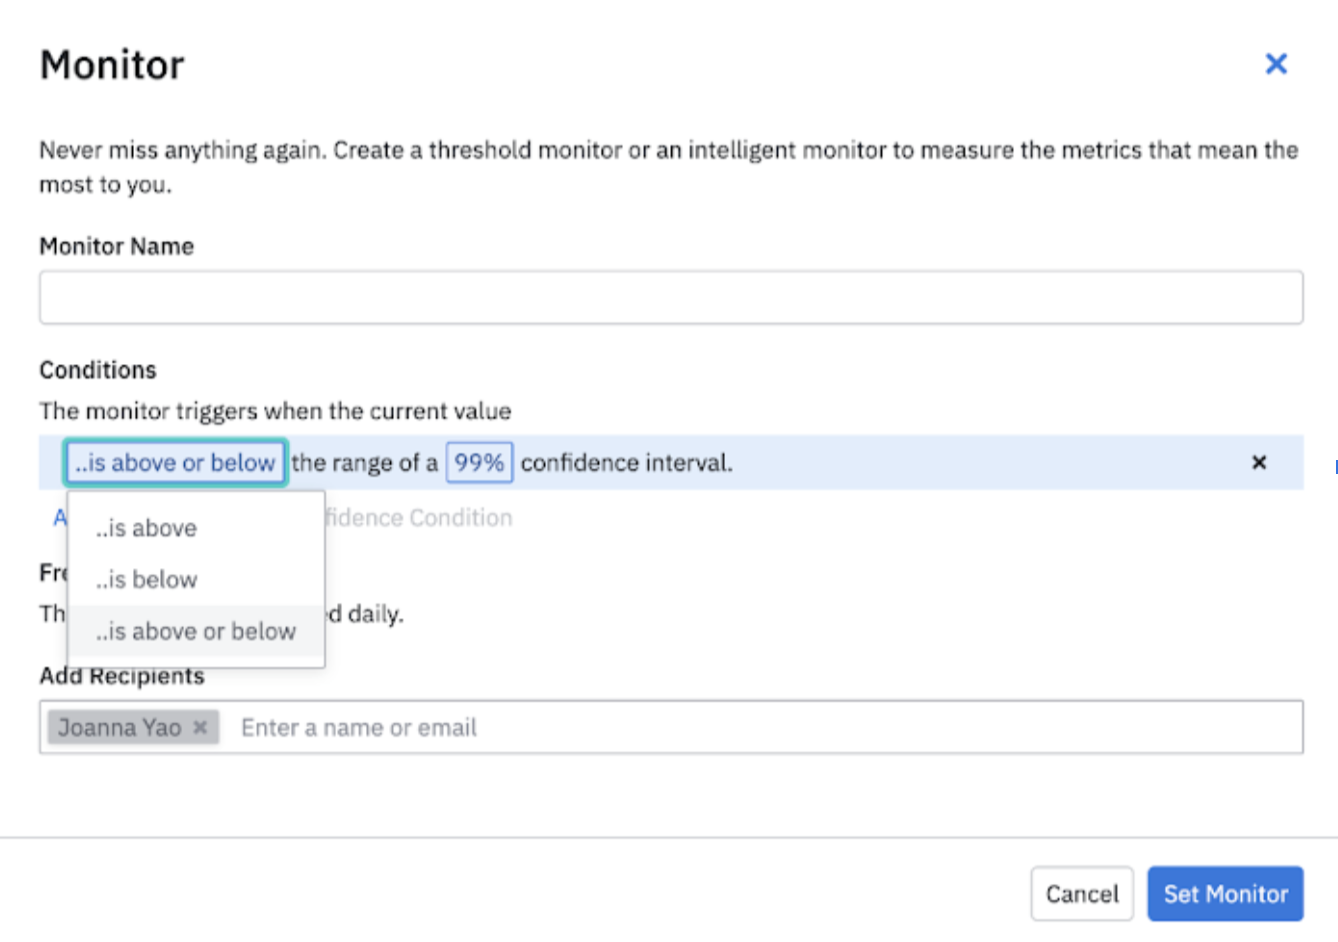Toggle the '..is above or below' condition dropdown
The height and width of the screenshot is (942, 1338).
click(x=176, y=463)
